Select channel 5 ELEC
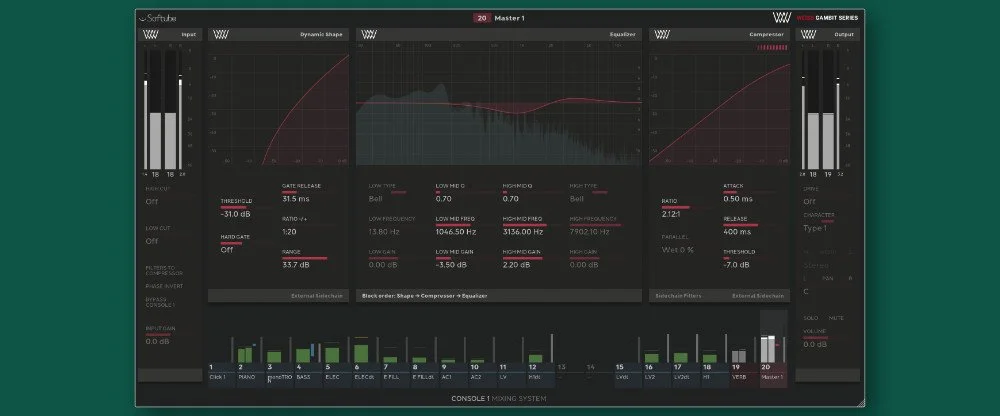Screen dimensions: 1000x416 tap(338, 376)
